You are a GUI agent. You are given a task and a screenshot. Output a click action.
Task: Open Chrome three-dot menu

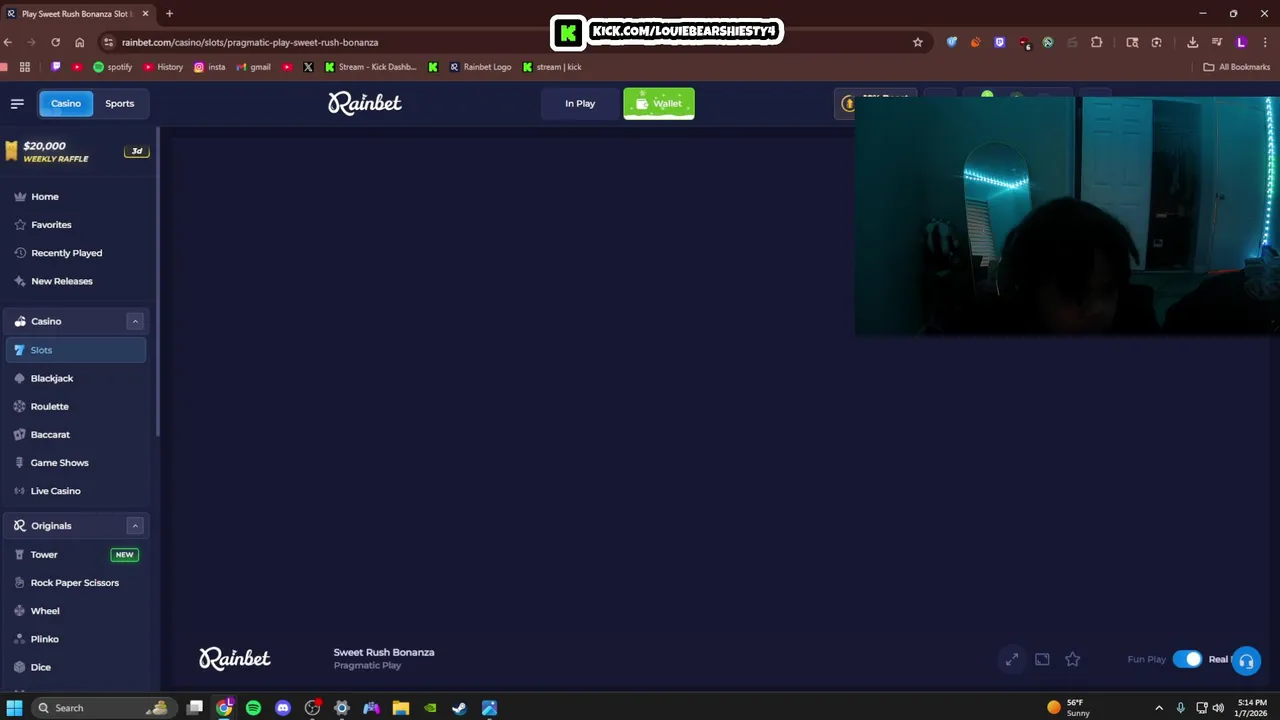(1265, 42)
